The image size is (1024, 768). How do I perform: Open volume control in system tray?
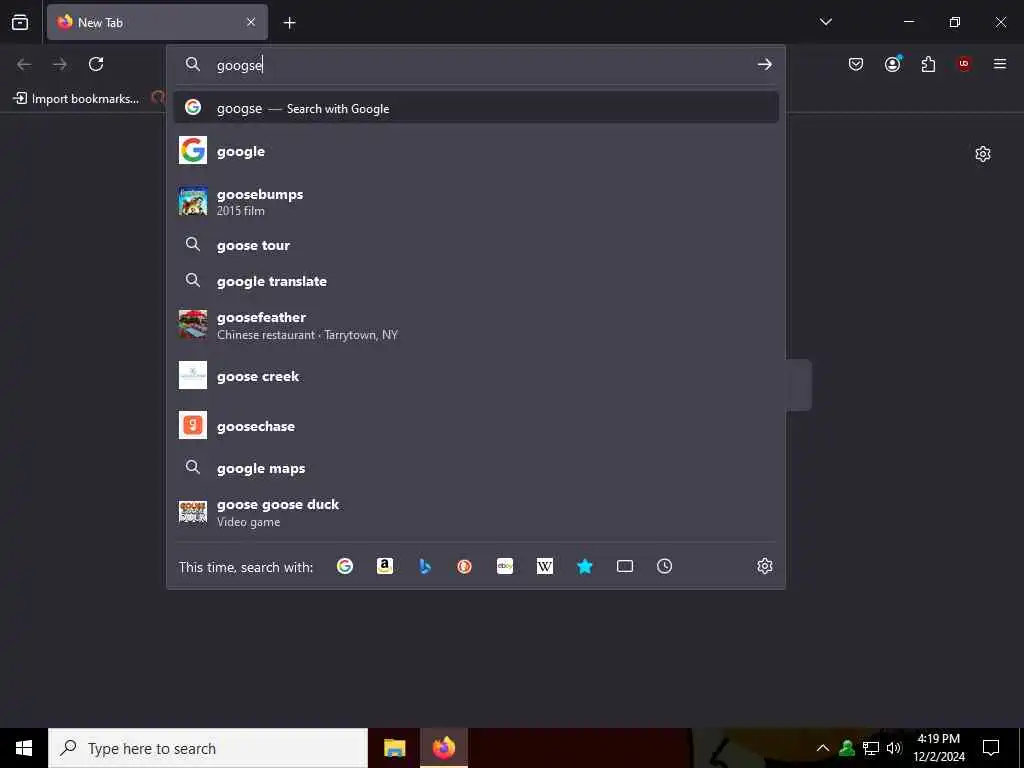click(x=894, y=748)
